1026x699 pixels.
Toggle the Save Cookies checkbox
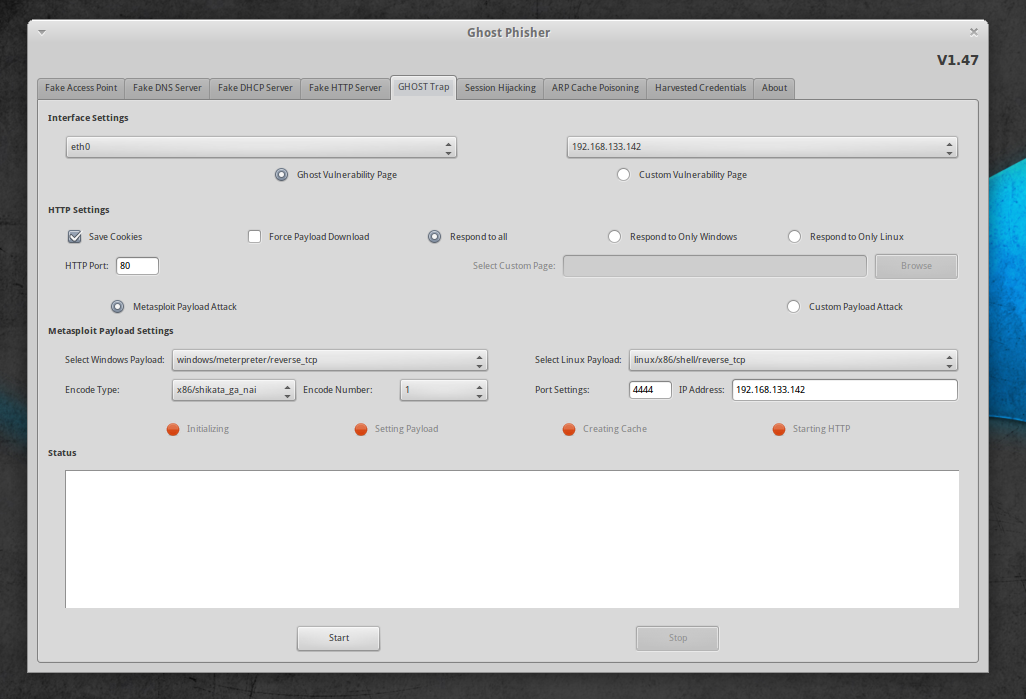(x=75, y=237)
